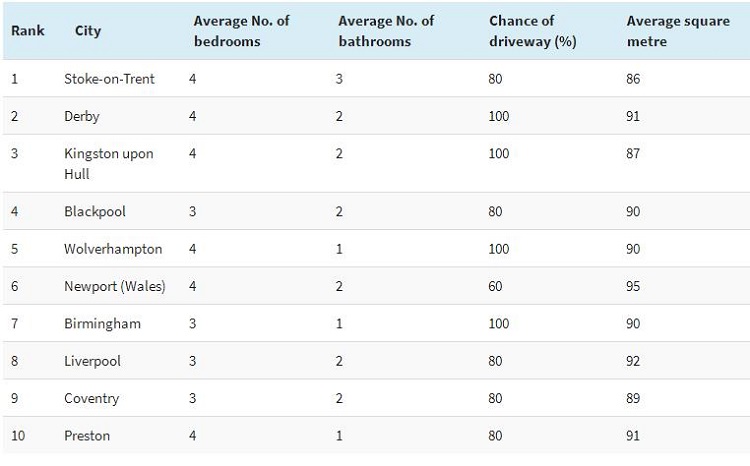The height and width of the screenshot is (466, 750).
Task: Click the Wolverhampton city cell
Action: click(x=113, y=249)
